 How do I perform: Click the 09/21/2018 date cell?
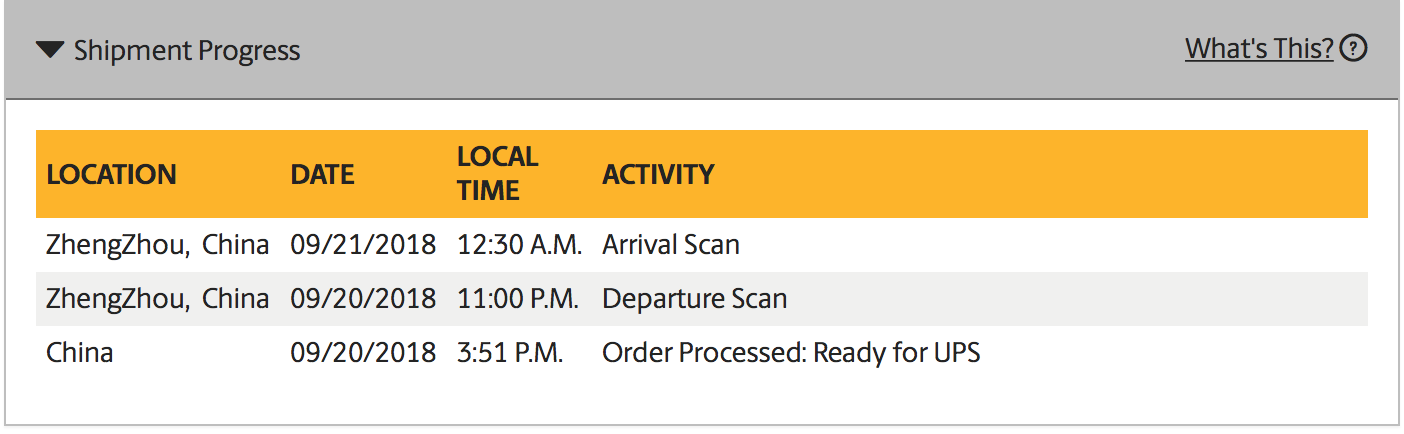point(363,245)
